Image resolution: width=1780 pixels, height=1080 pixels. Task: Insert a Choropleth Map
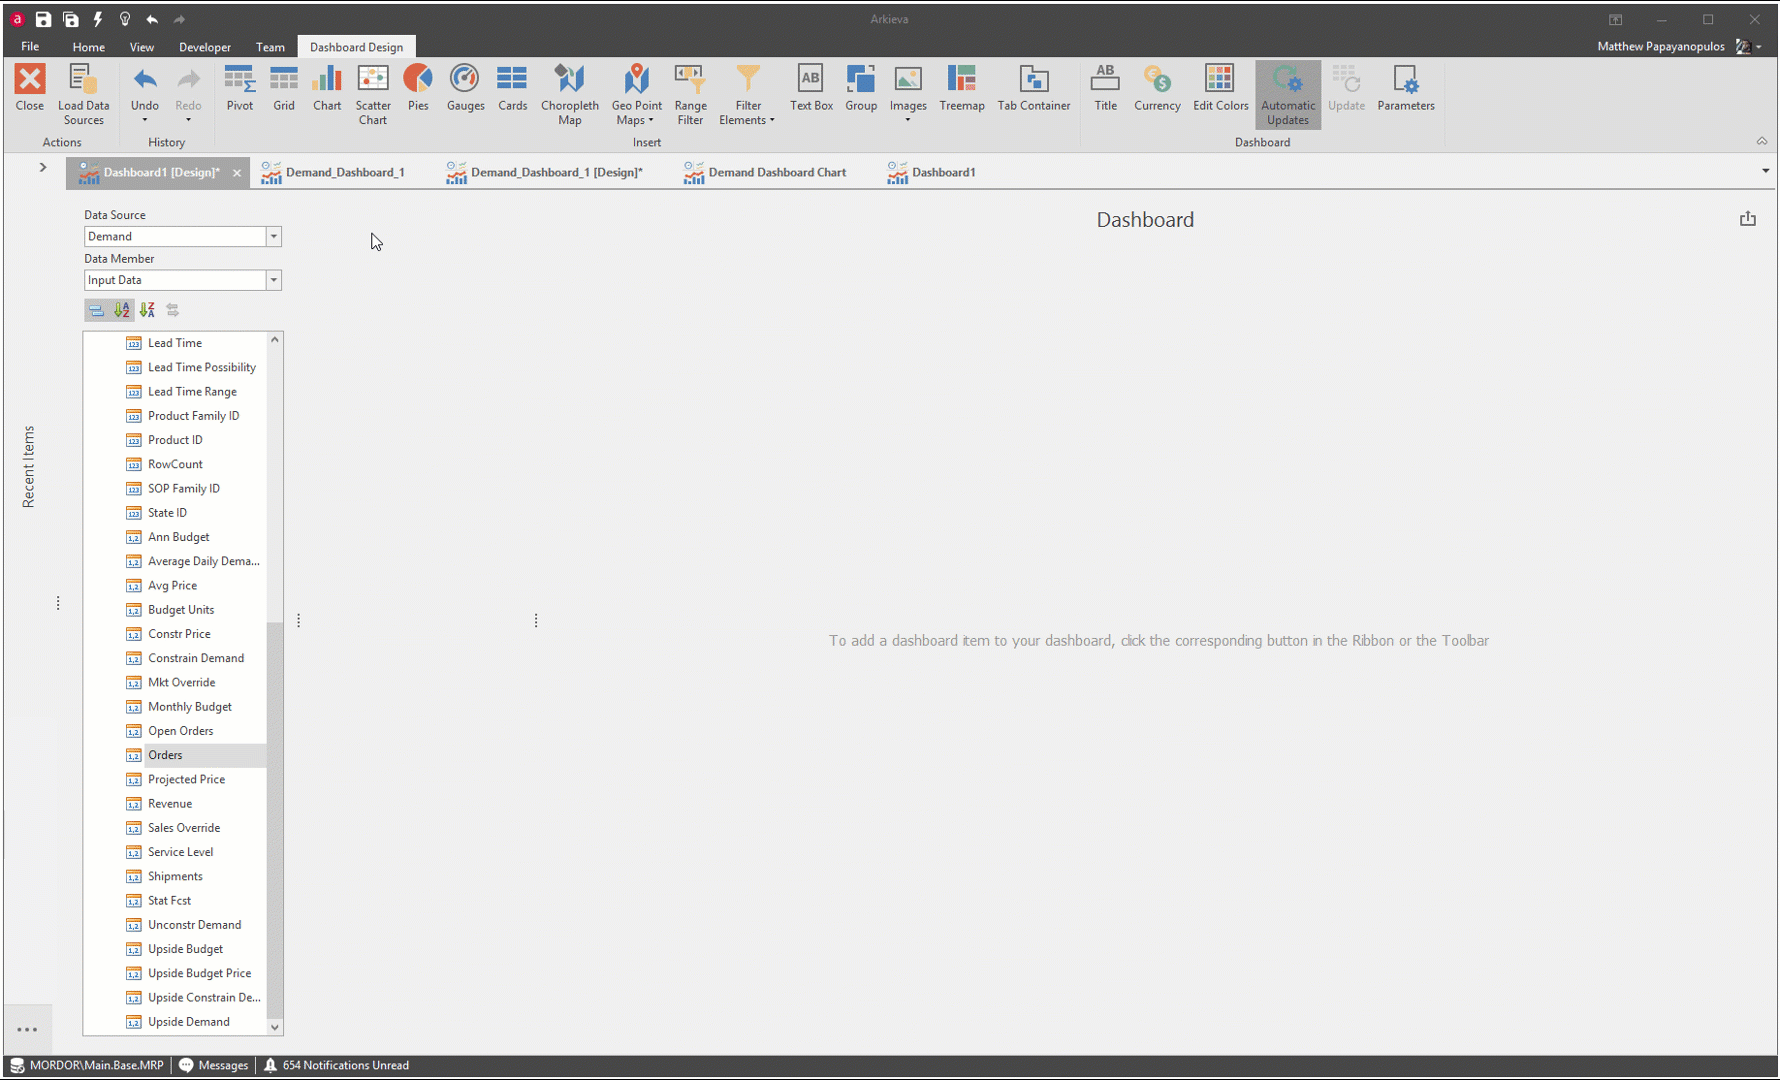(x=570, y=95)
